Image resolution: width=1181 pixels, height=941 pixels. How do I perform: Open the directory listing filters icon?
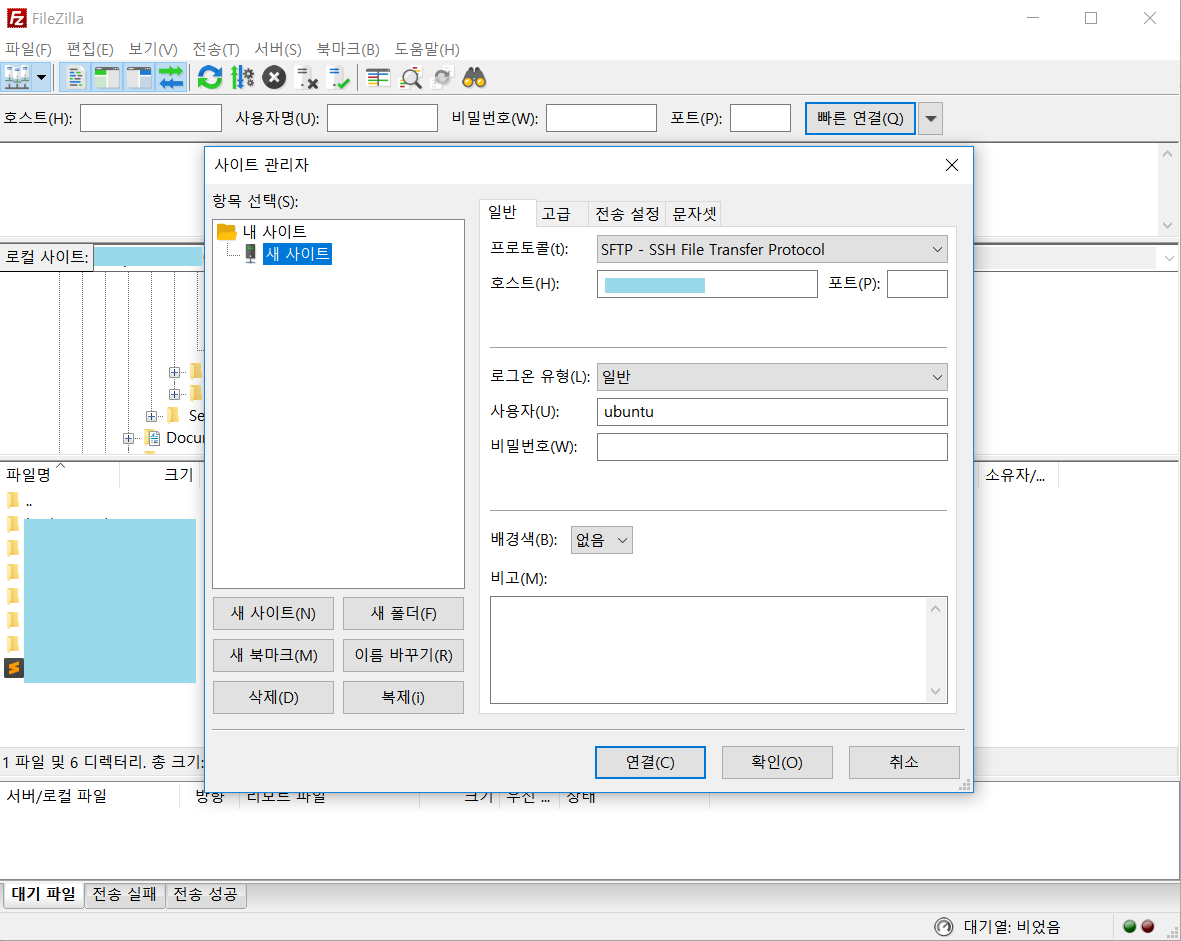377,78
